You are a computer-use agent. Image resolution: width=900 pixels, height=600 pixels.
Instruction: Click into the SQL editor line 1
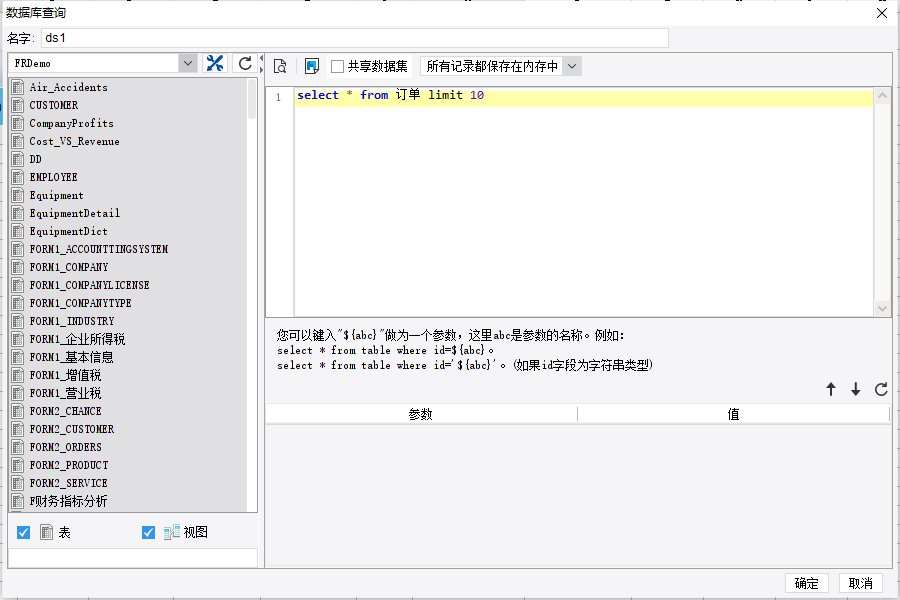584,96
